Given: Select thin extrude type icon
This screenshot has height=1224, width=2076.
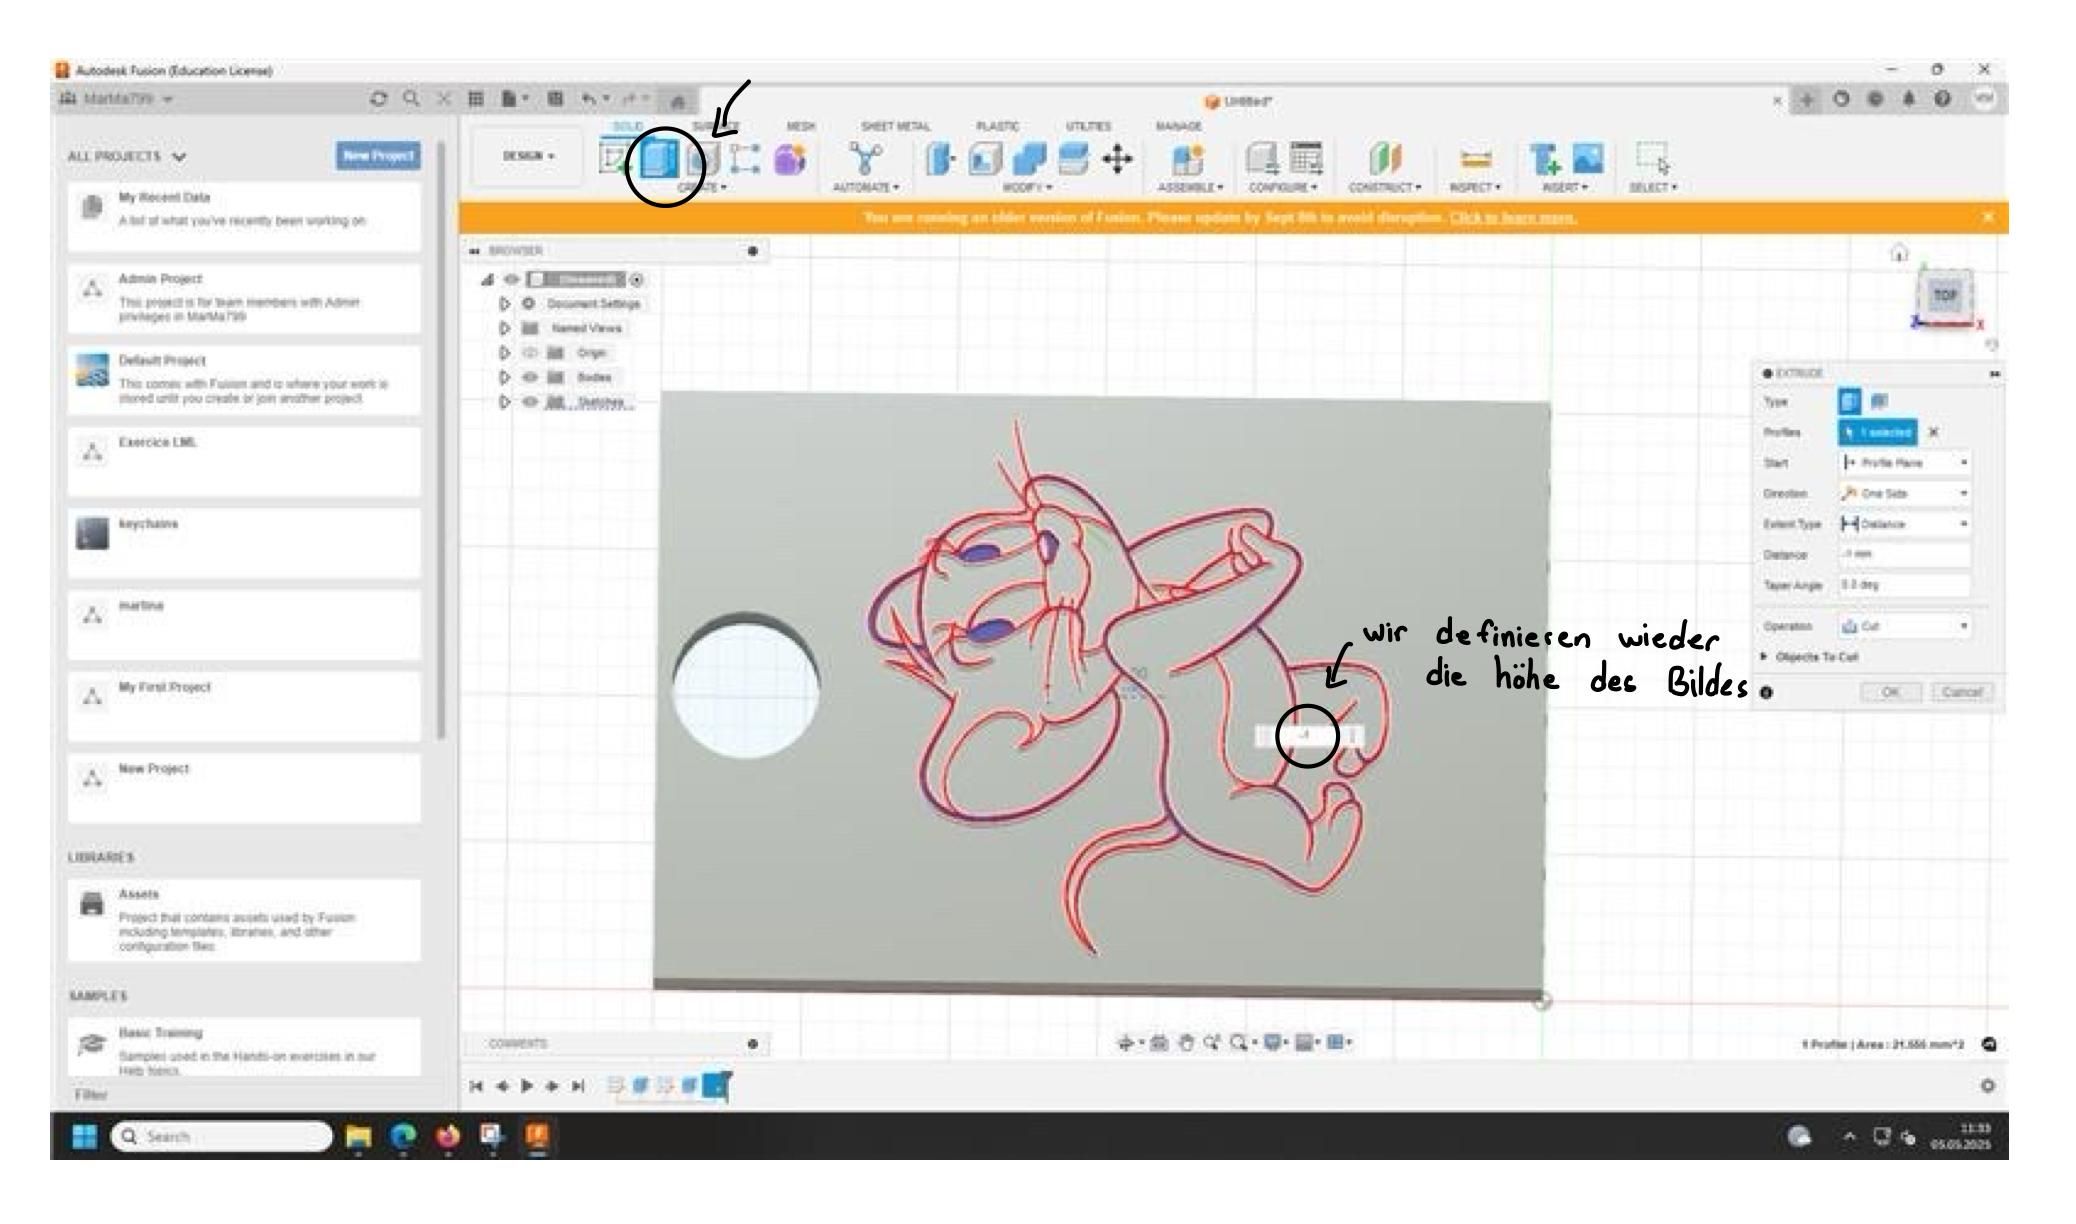Looking at the screenshot, I should [1879, 402].
